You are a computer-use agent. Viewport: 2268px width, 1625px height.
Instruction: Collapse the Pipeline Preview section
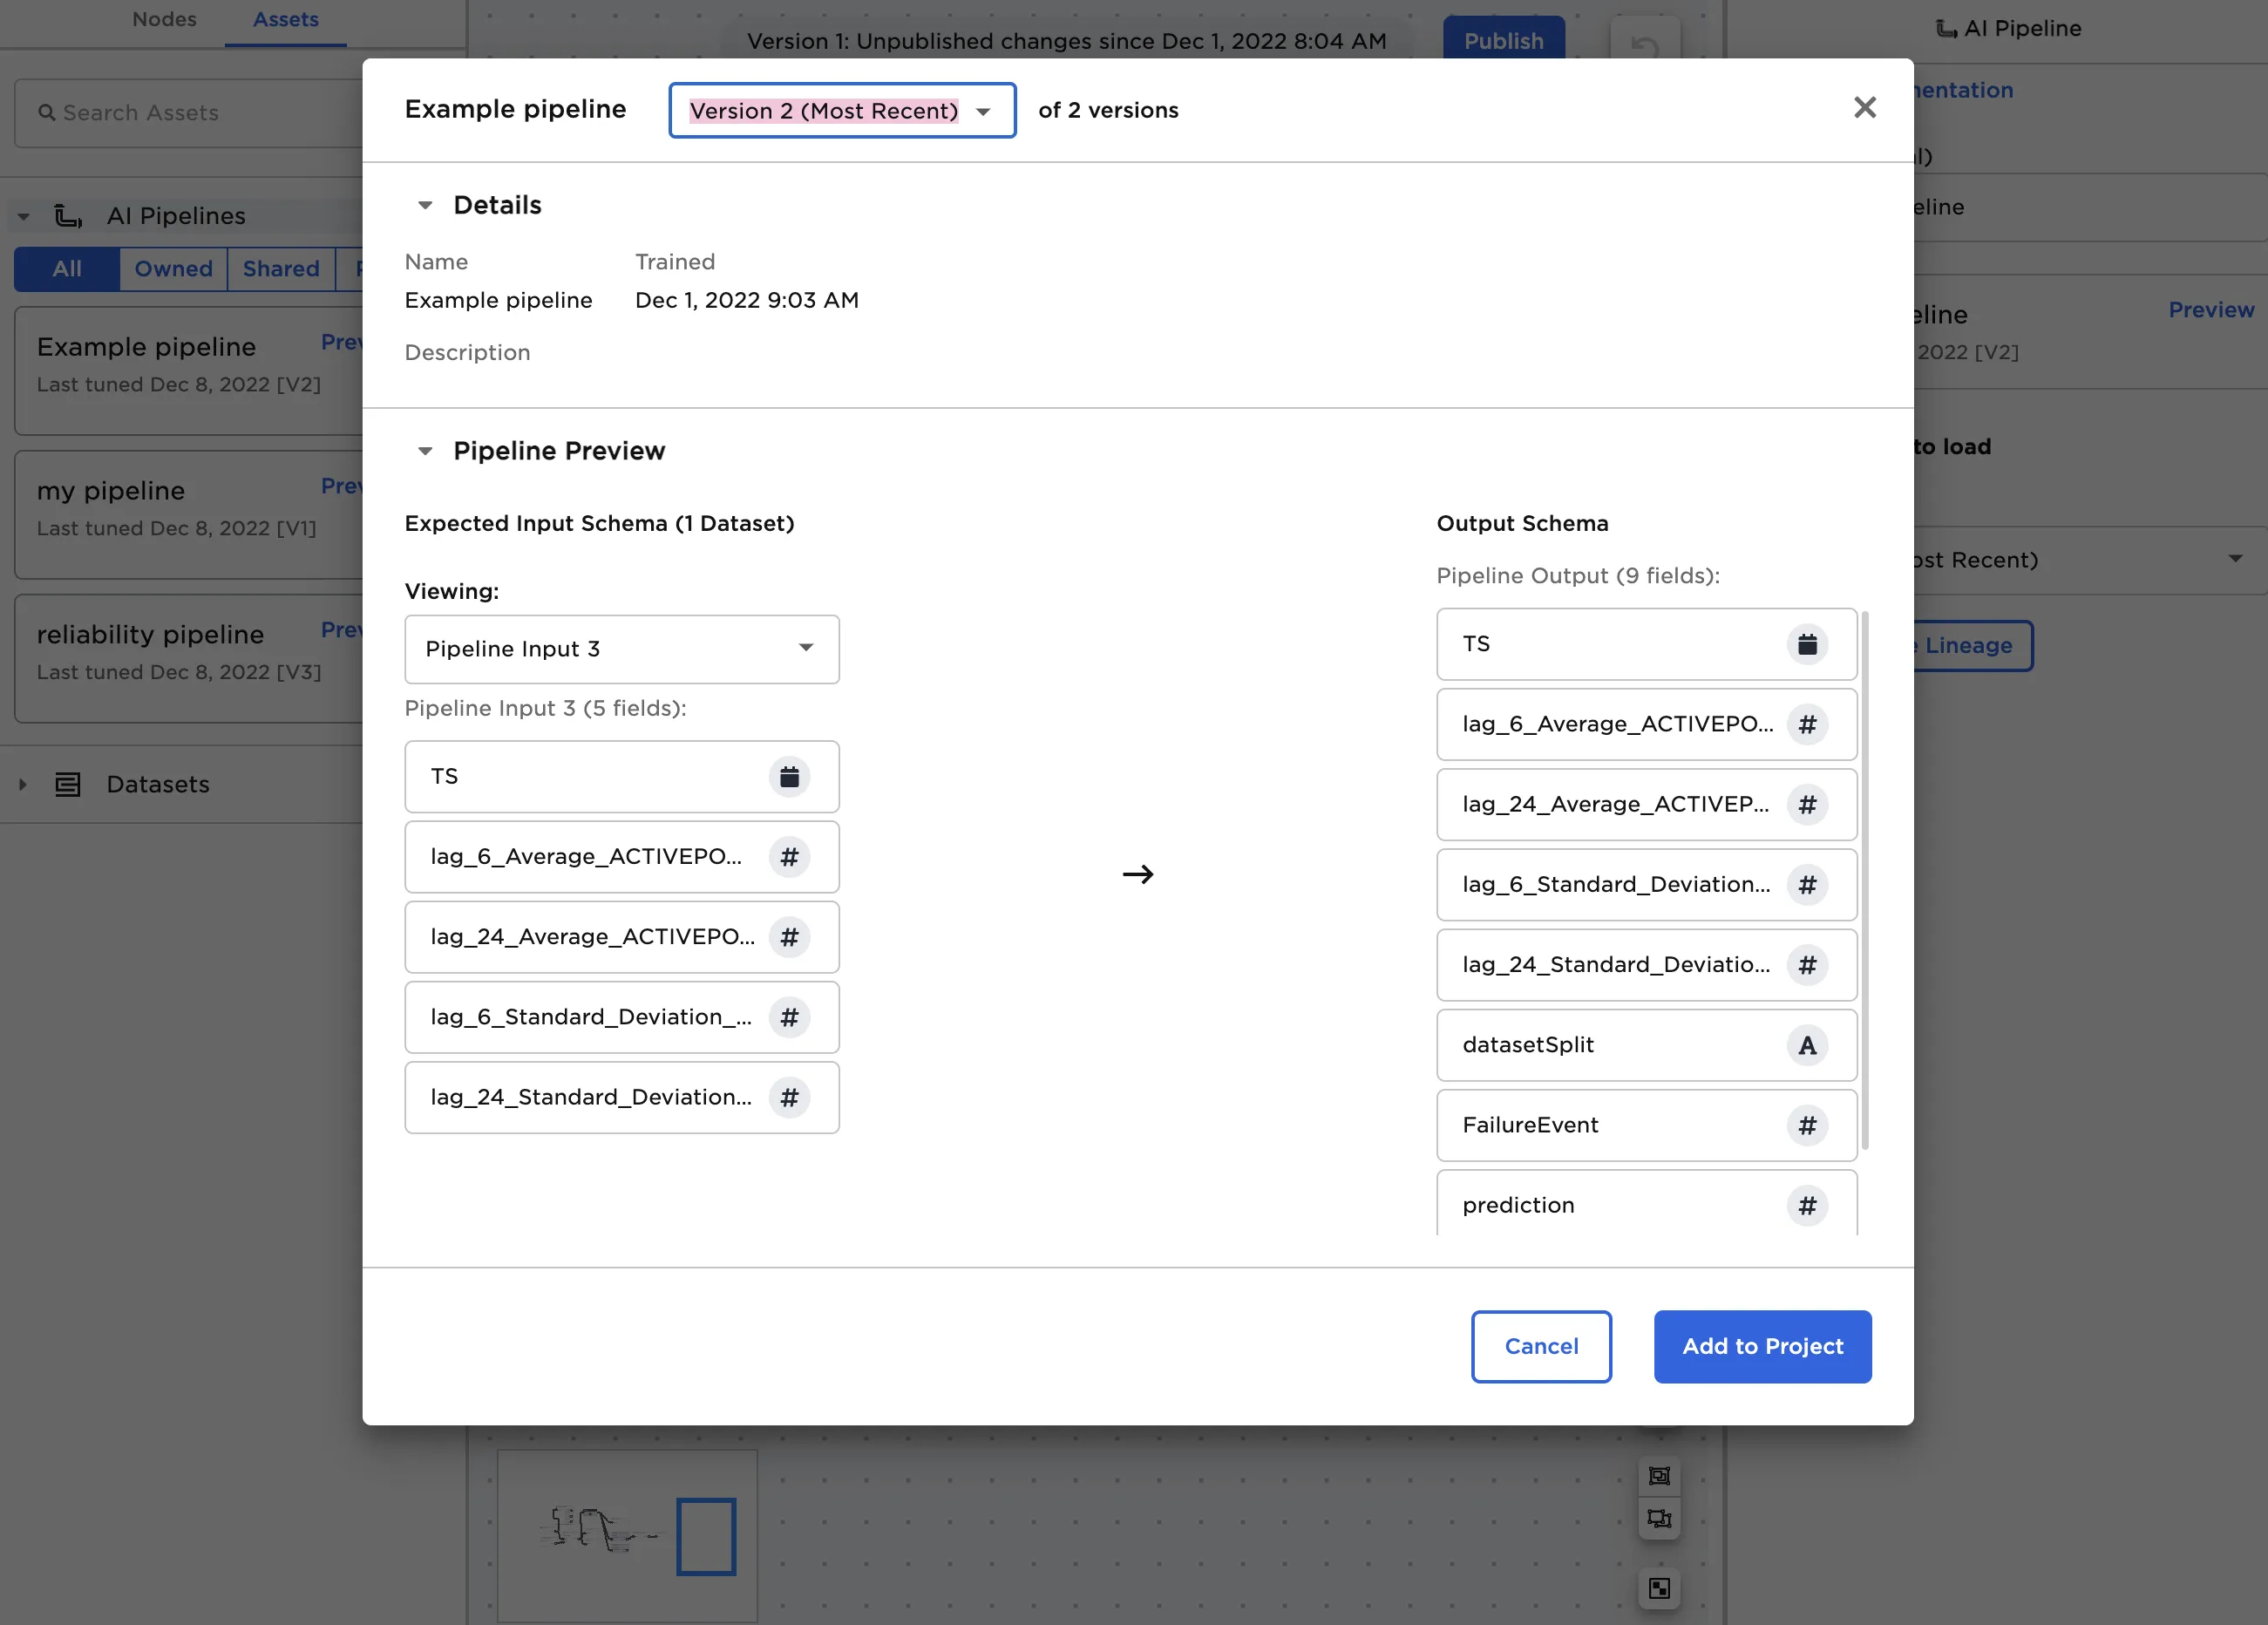coord(425,451)
